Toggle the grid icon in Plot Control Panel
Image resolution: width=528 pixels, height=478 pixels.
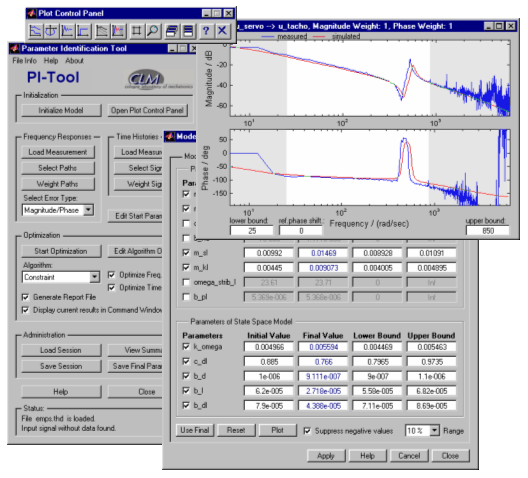136,31
